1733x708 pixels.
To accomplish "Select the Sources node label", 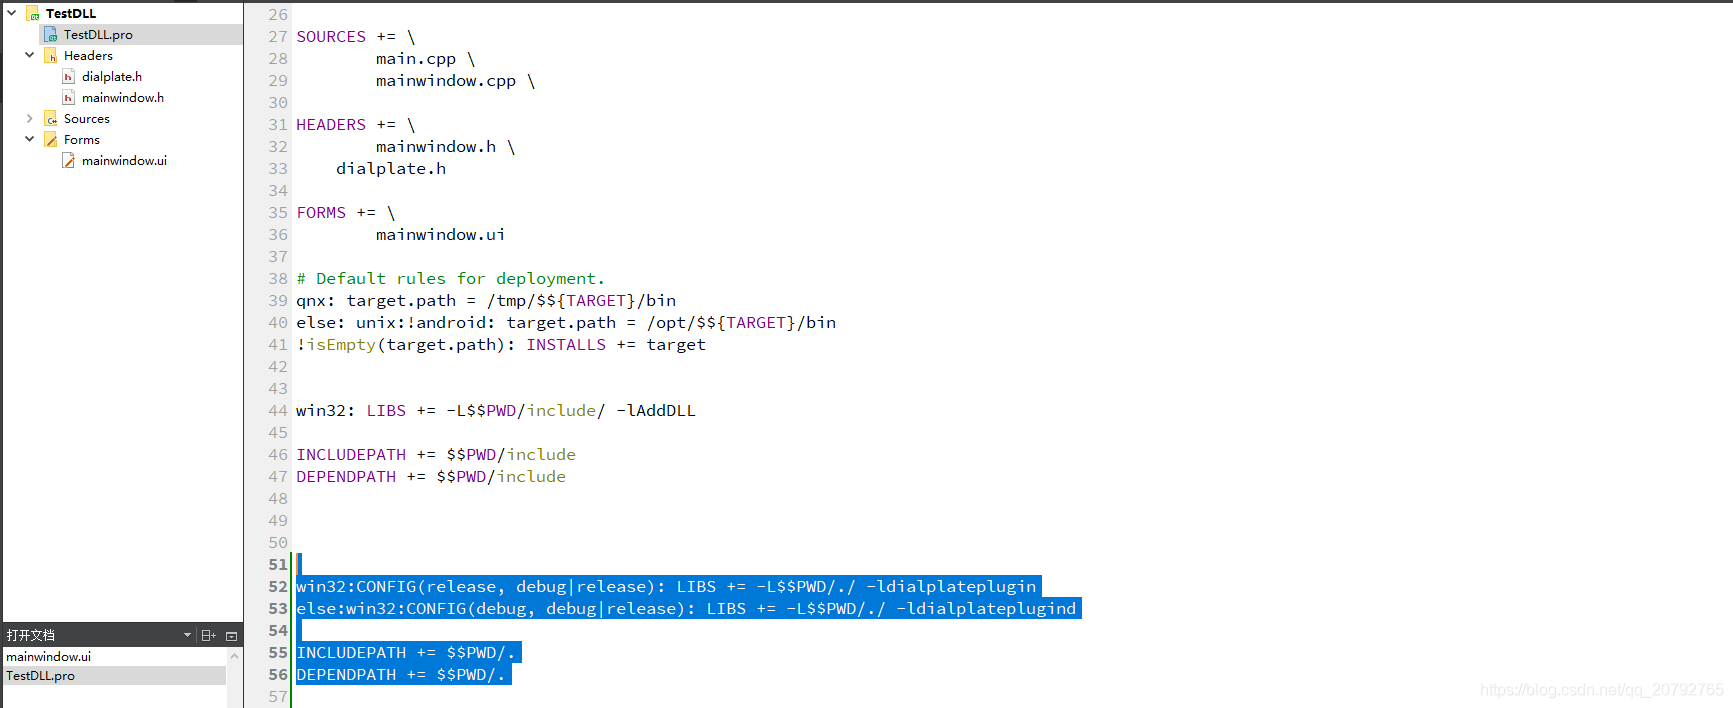I will pyautogui.click(x=87, y=118).
